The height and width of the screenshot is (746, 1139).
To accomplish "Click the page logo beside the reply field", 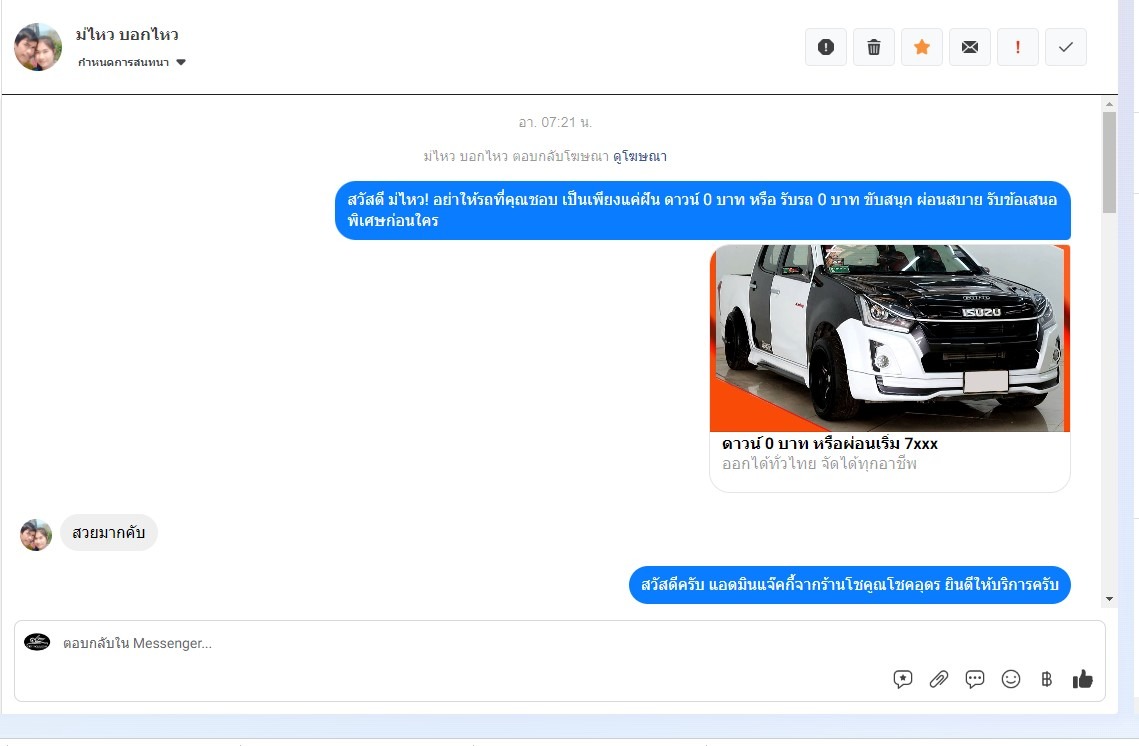I will pos(37,642).
